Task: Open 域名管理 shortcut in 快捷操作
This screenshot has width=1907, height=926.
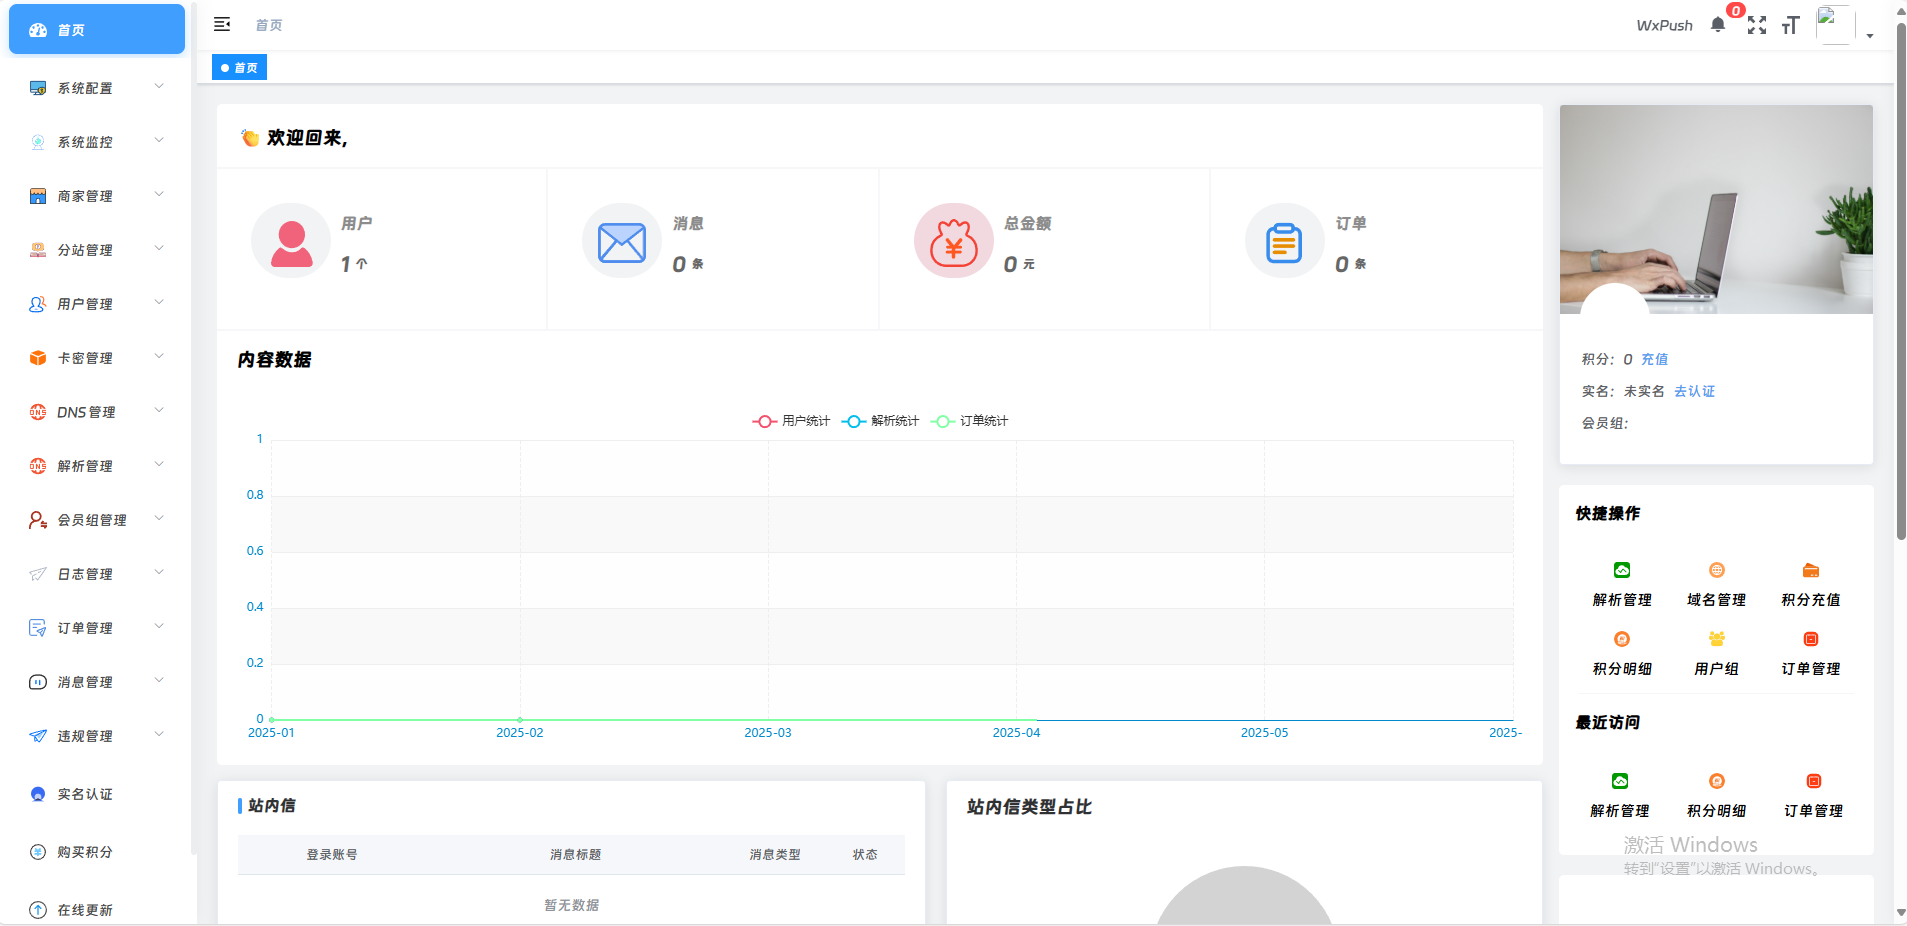Action: 1717,585
